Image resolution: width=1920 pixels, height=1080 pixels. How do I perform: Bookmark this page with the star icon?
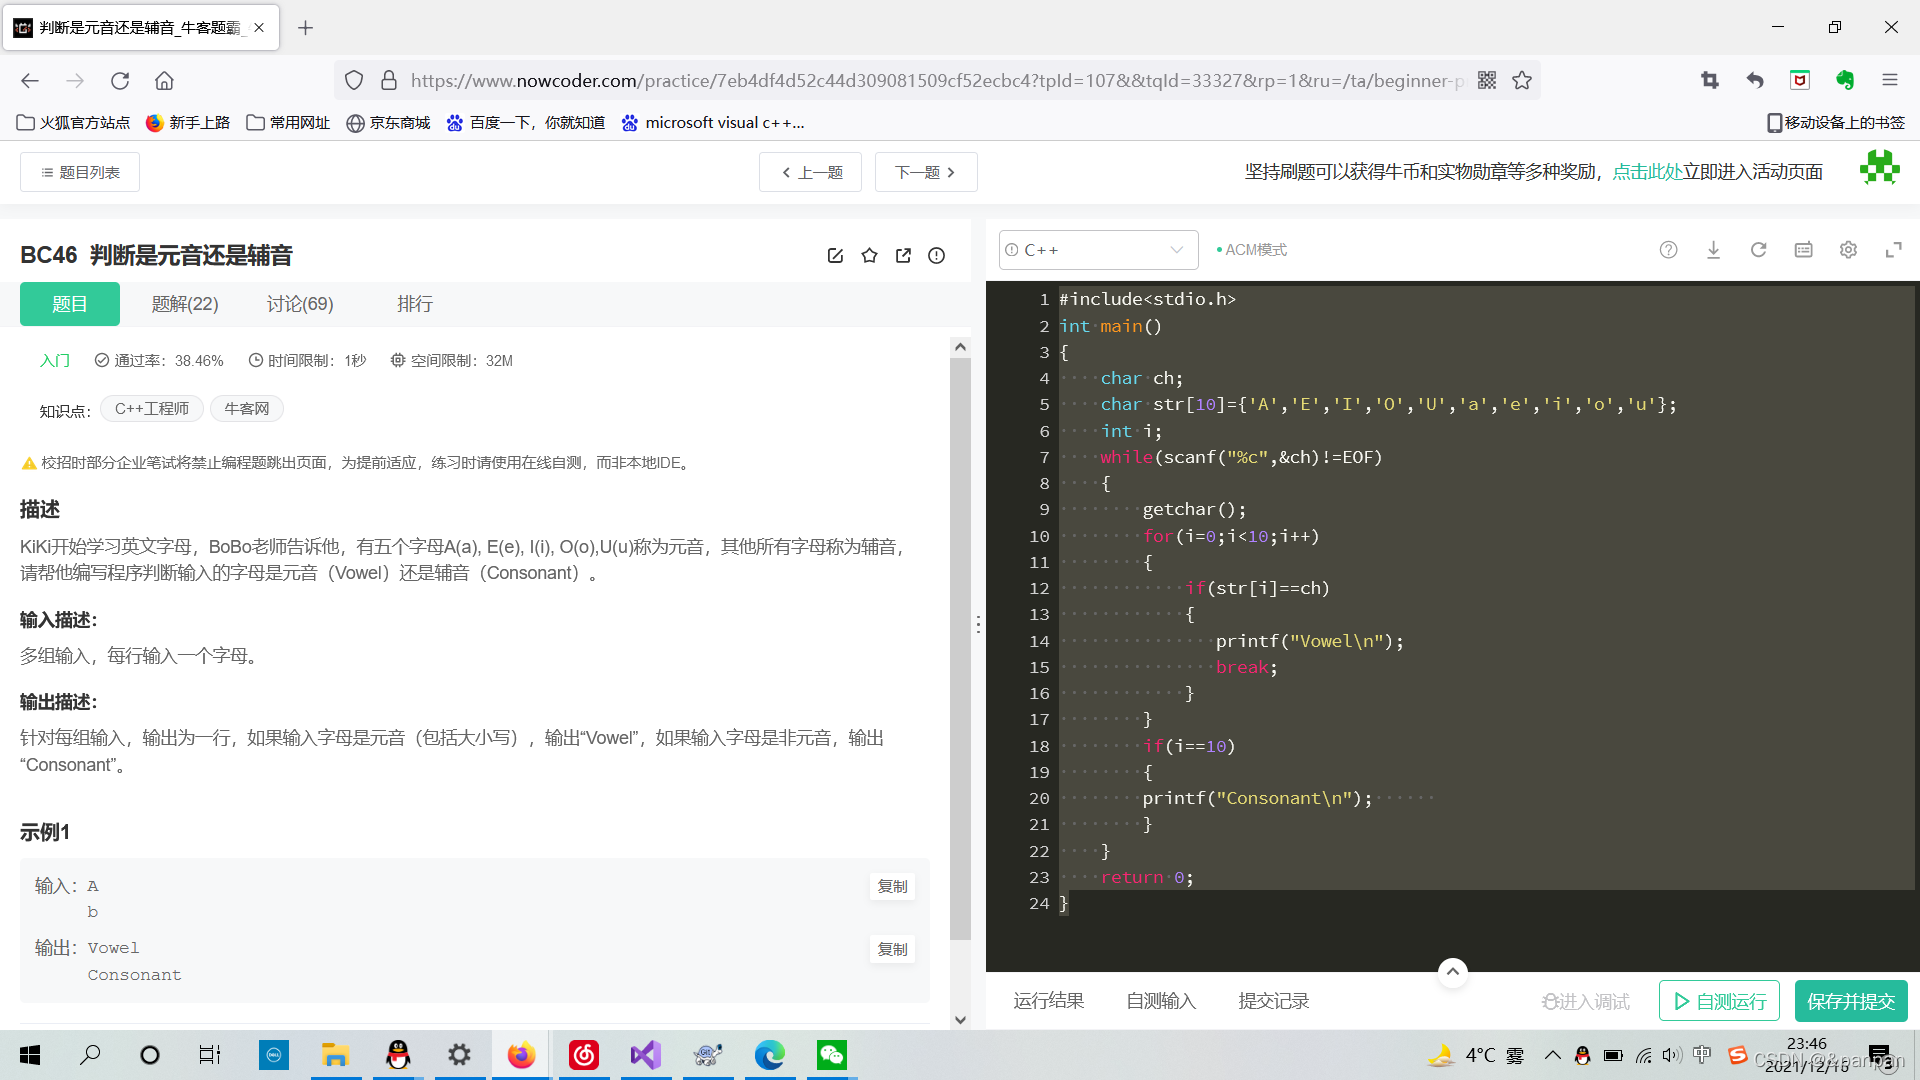click(1522, 81)
